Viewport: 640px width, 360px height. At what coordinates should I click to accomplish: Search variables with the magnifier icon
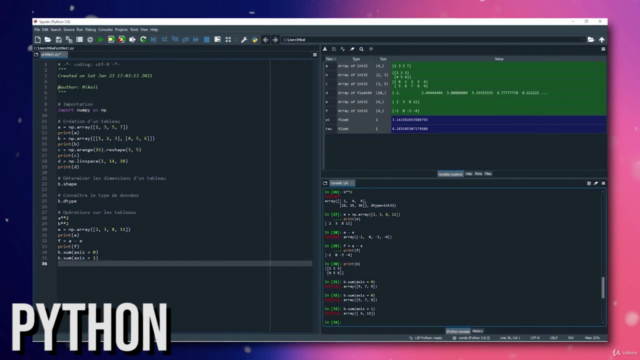click(x=361, y=49)
